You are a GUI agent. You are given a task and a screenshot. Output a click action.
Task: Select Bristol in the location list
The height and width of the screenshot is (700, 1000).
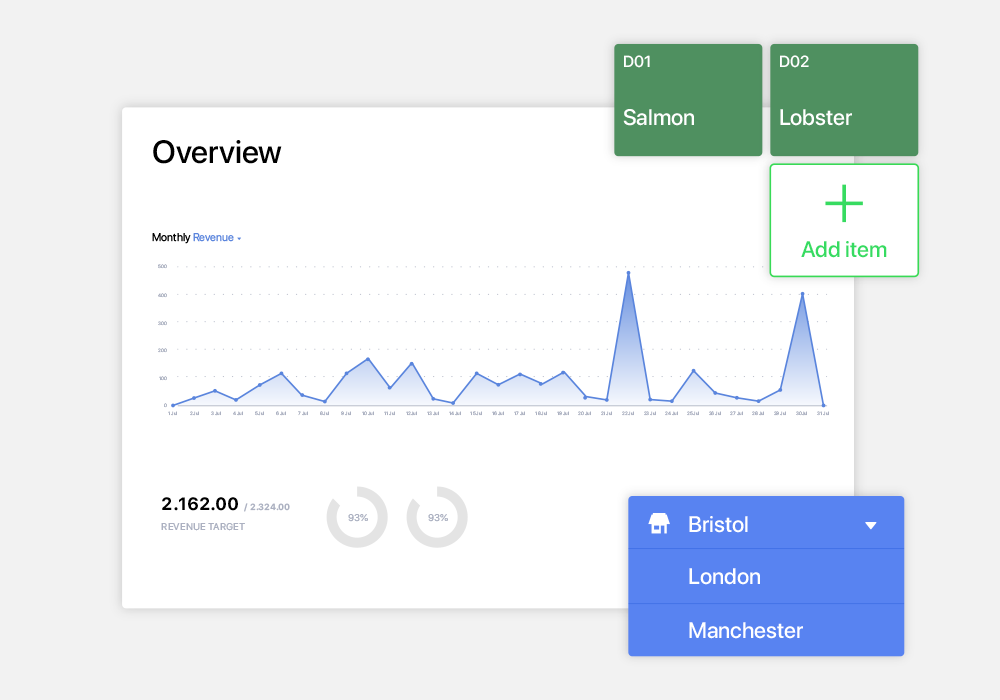[766, 523]
